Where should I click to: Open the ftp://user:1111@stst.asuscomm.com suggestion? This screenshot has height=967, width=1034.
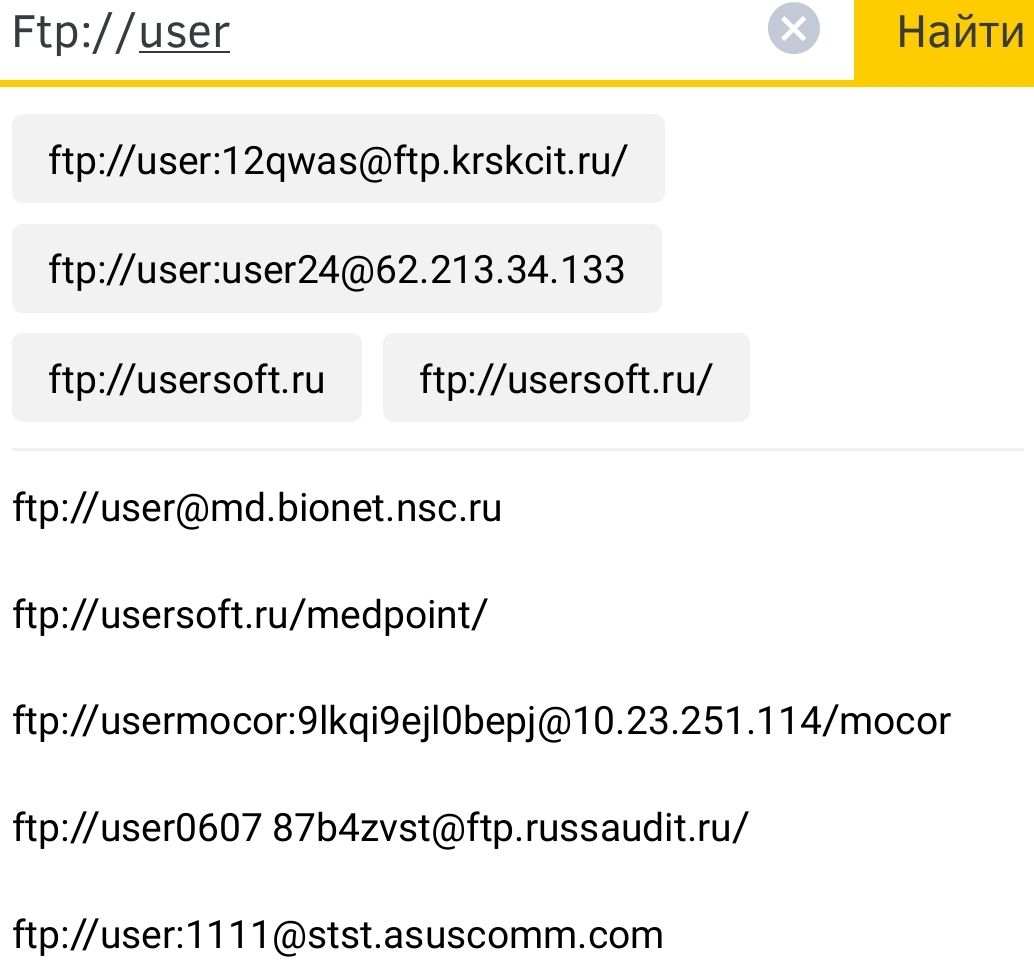point(338,935)
